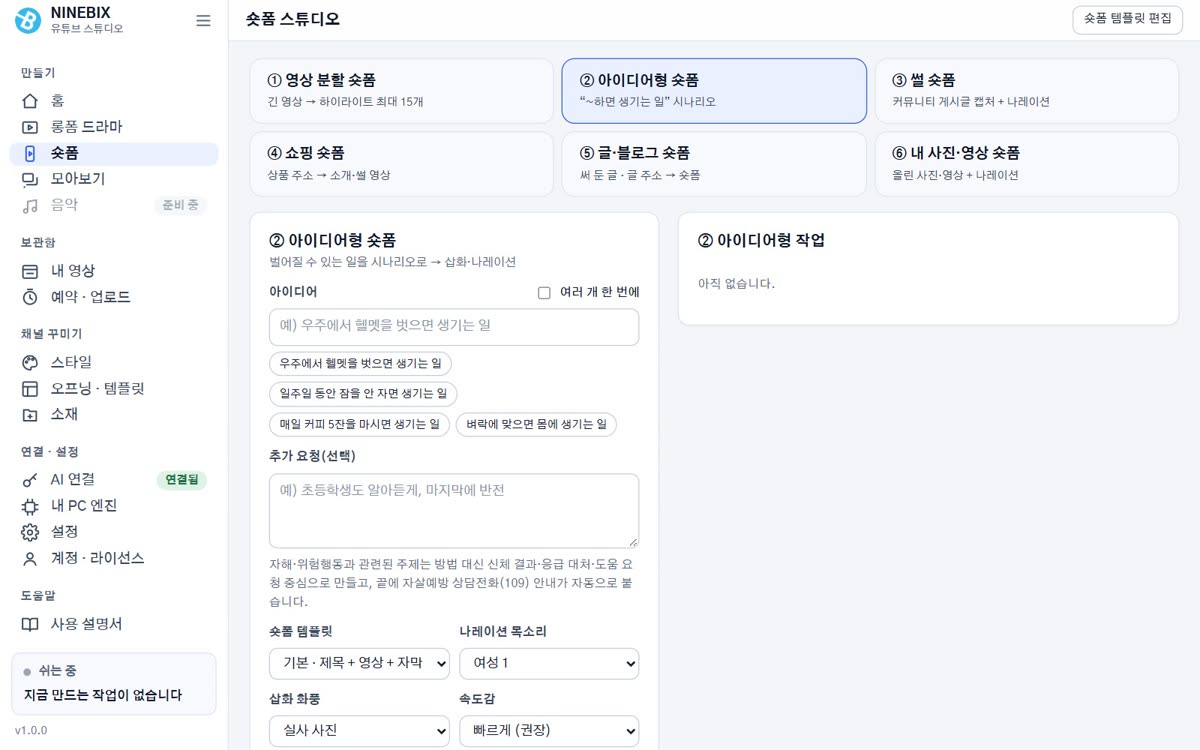Click the 롱폼 드라마 video icon

30,127
